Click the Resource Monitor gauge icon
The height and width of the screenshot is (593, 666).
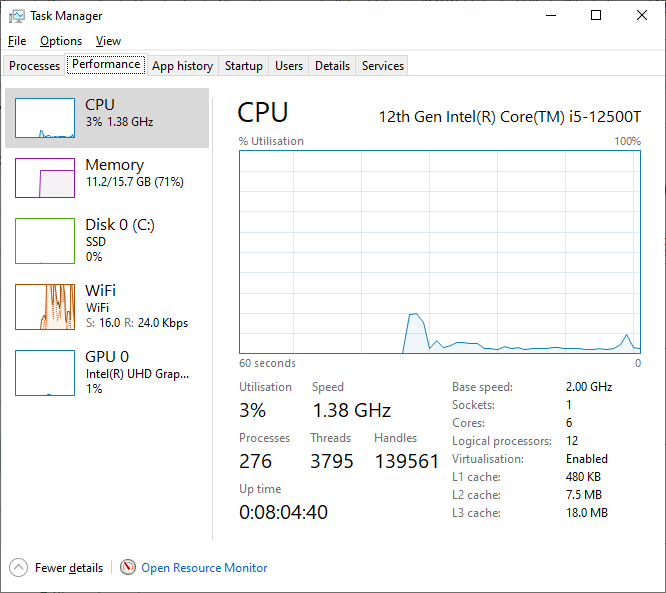tap(128, 568)
